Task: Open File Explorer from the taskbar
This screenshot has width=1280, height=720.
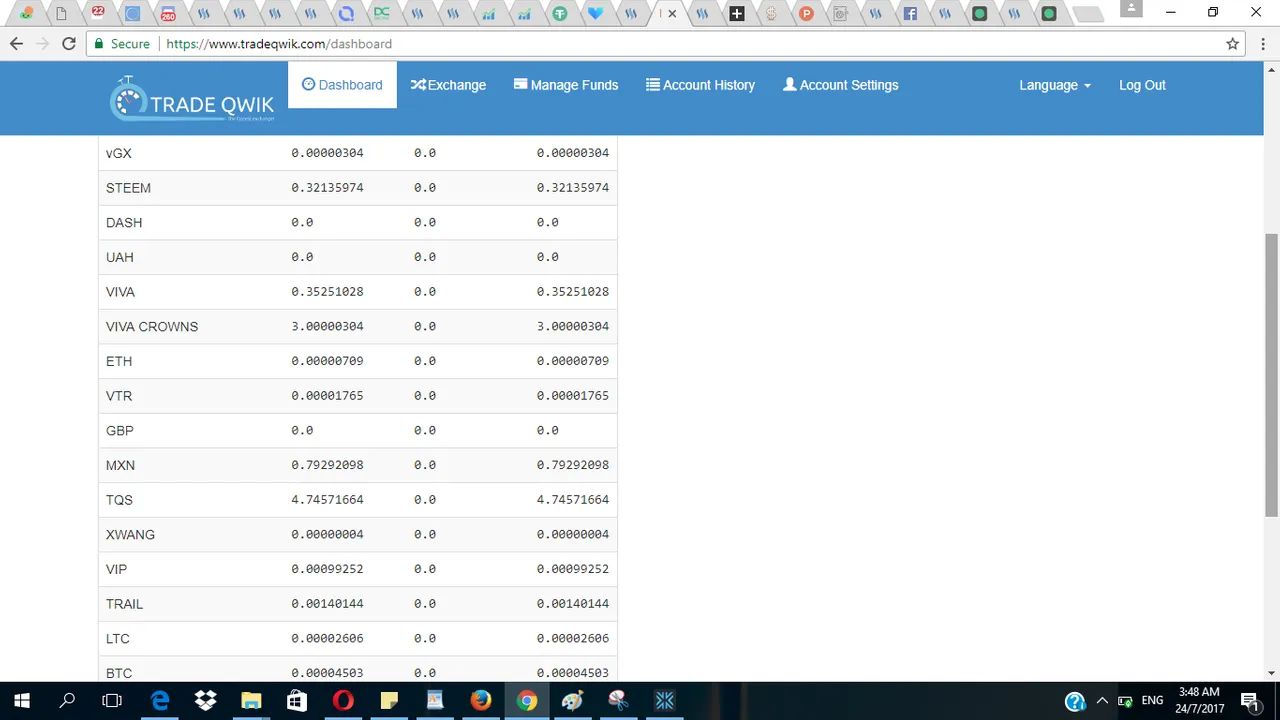Action: [251, 701]
